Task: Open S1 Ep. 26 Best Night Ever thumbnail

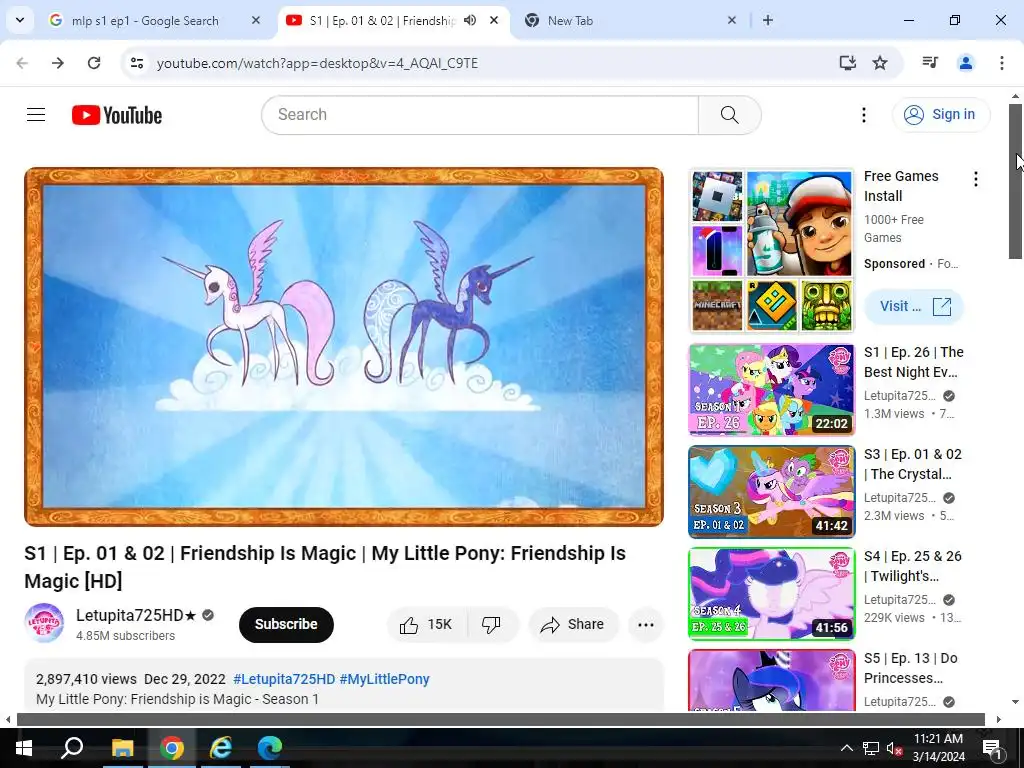Action: coord(772,390)
